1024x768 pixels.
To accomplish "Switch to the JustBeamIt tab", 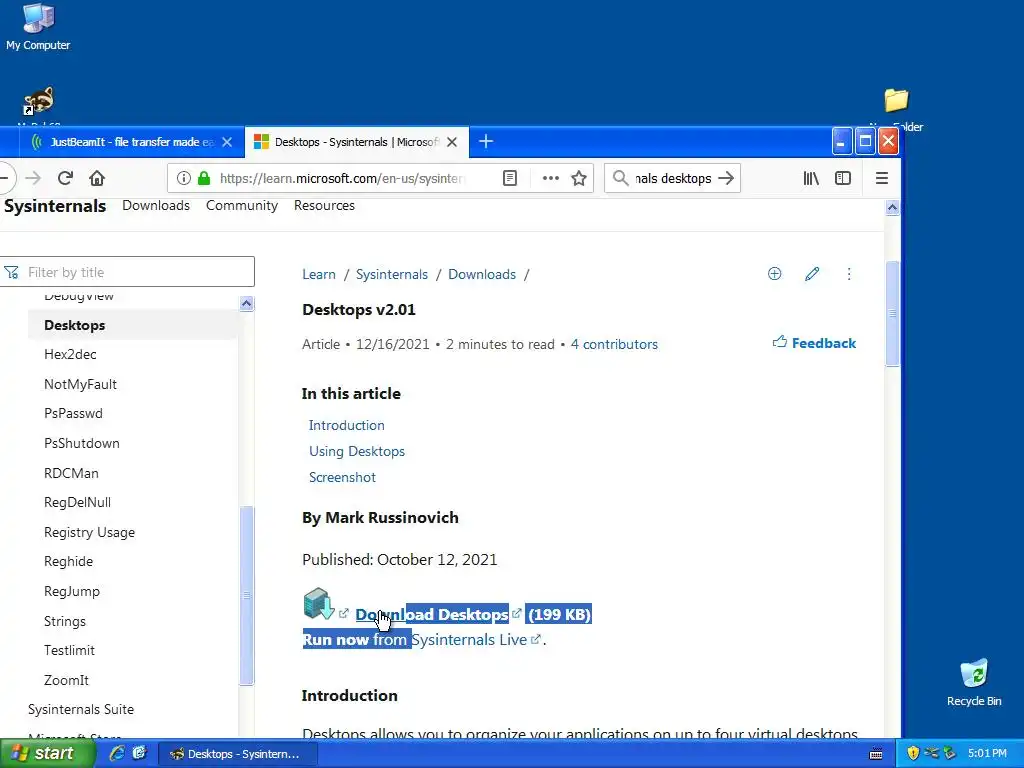I will (x=131, y=142).
